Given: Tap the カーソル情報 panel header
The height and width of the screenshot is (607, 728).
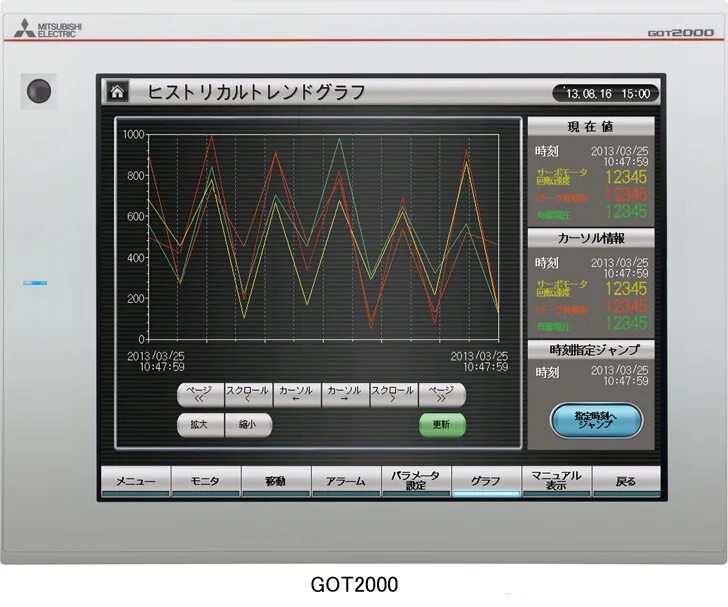Looking at the screenshot, I should coord(591,238).
